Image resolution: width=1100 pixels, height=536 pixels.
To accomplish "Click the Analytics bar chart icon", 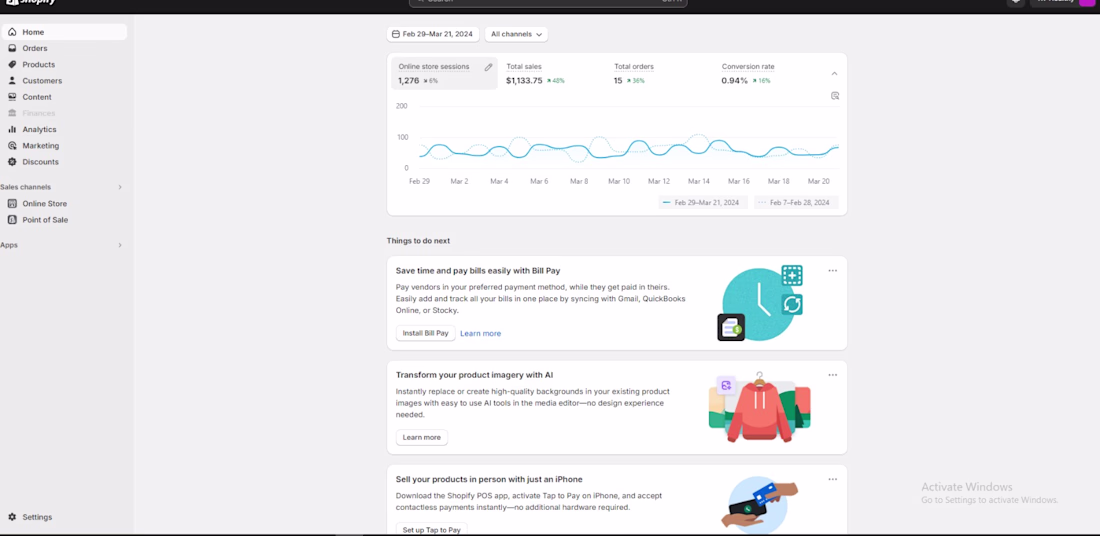I will tap(12, 129).
